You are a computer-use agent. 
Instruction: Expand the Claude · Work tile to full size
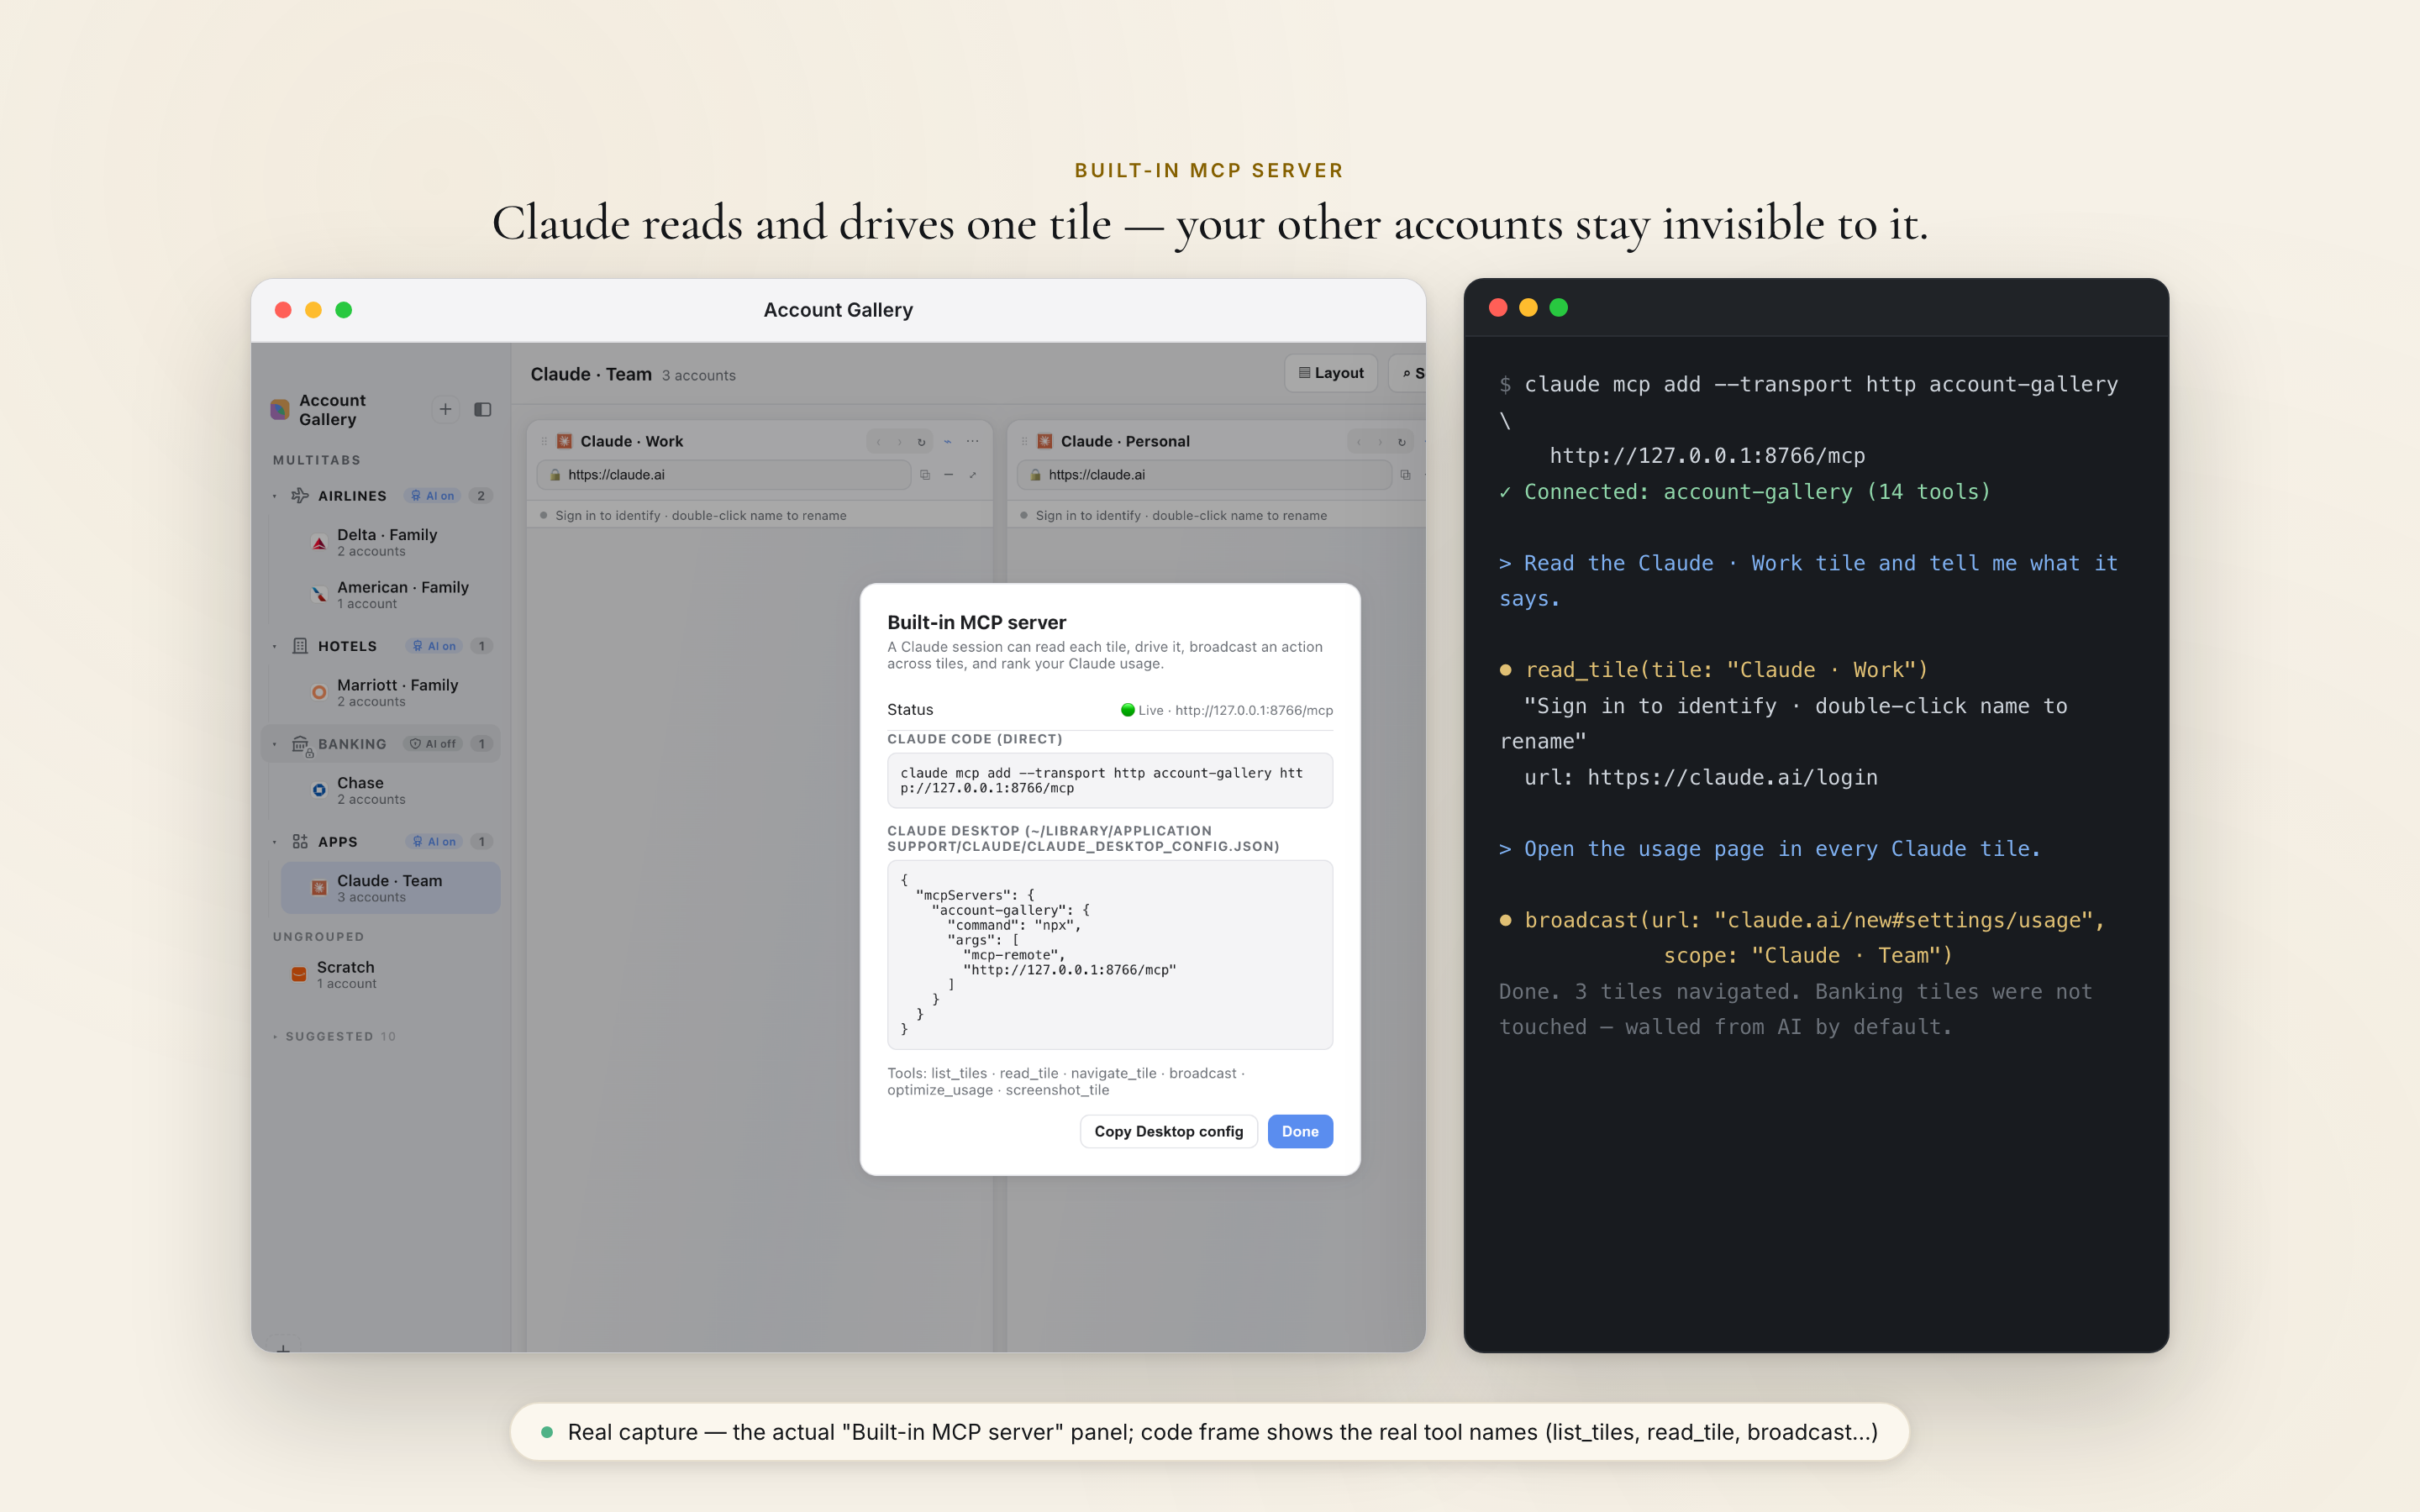pyautogui.click(x=973, y=475)
